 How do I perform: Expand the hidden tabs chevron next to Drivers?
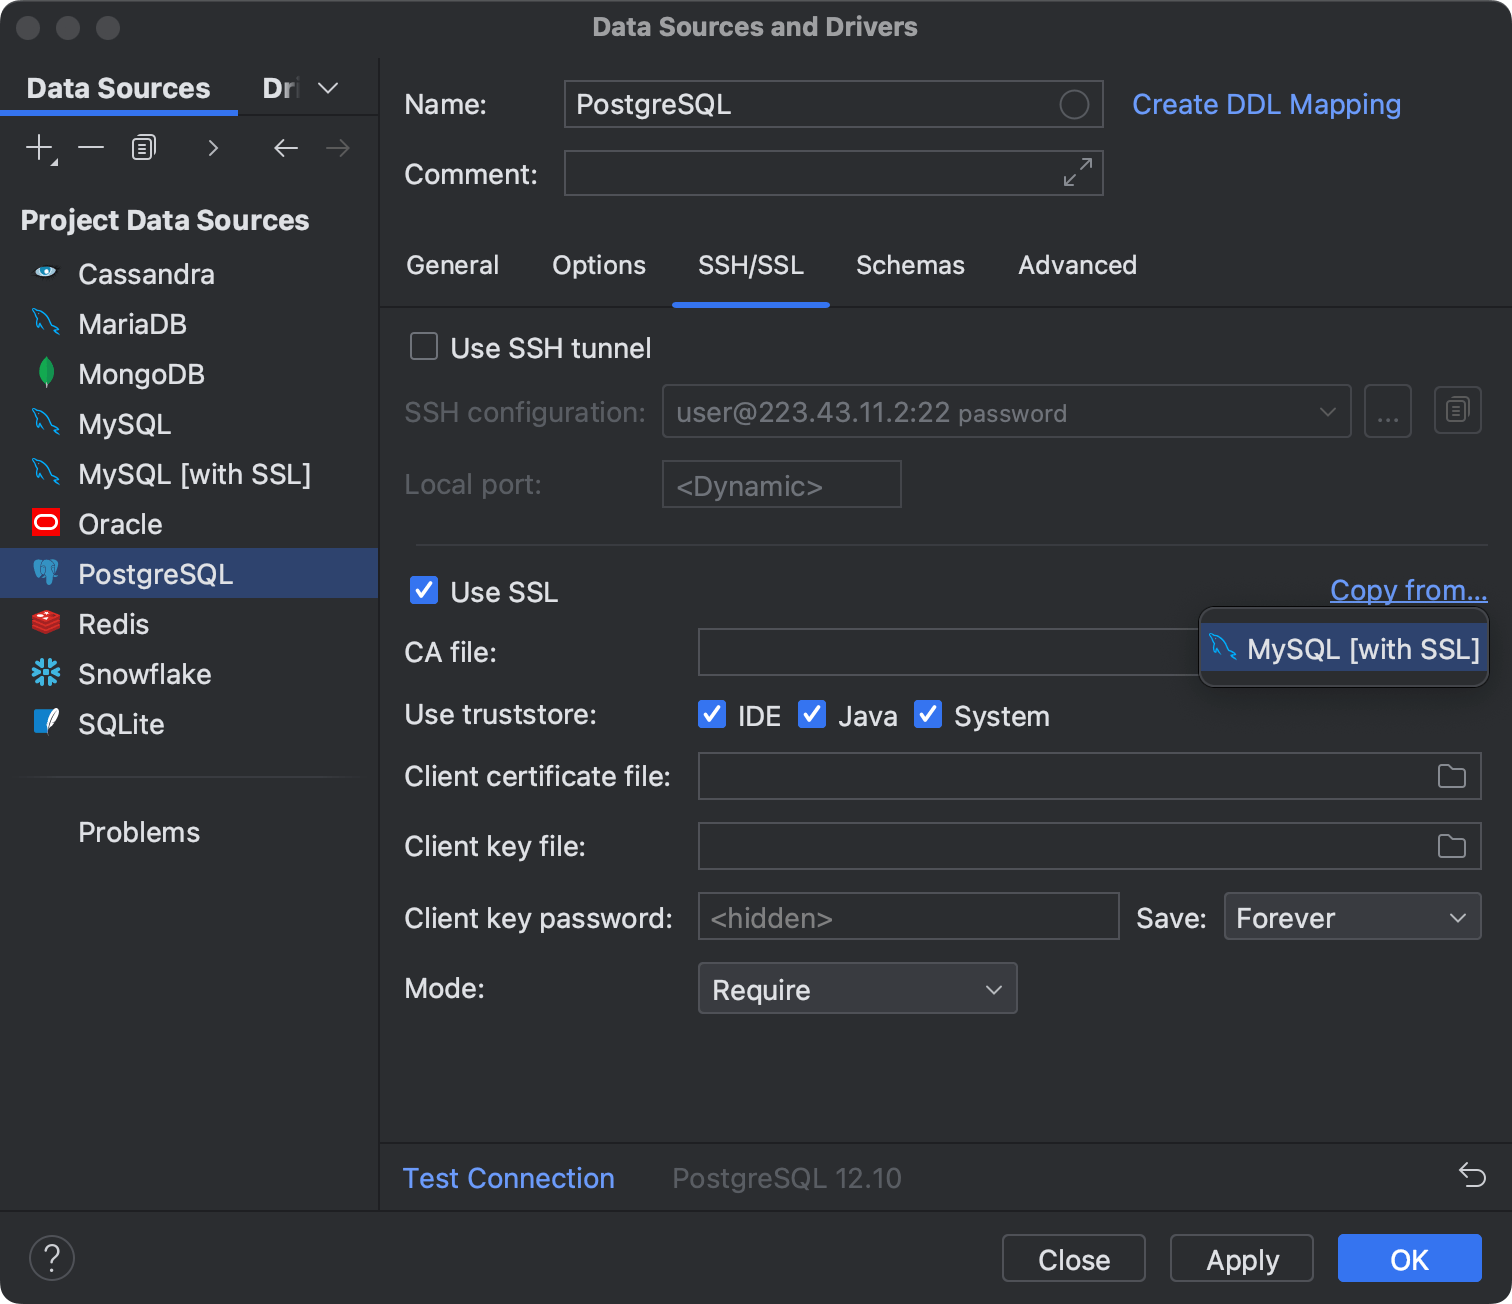(x=328, y=88)
